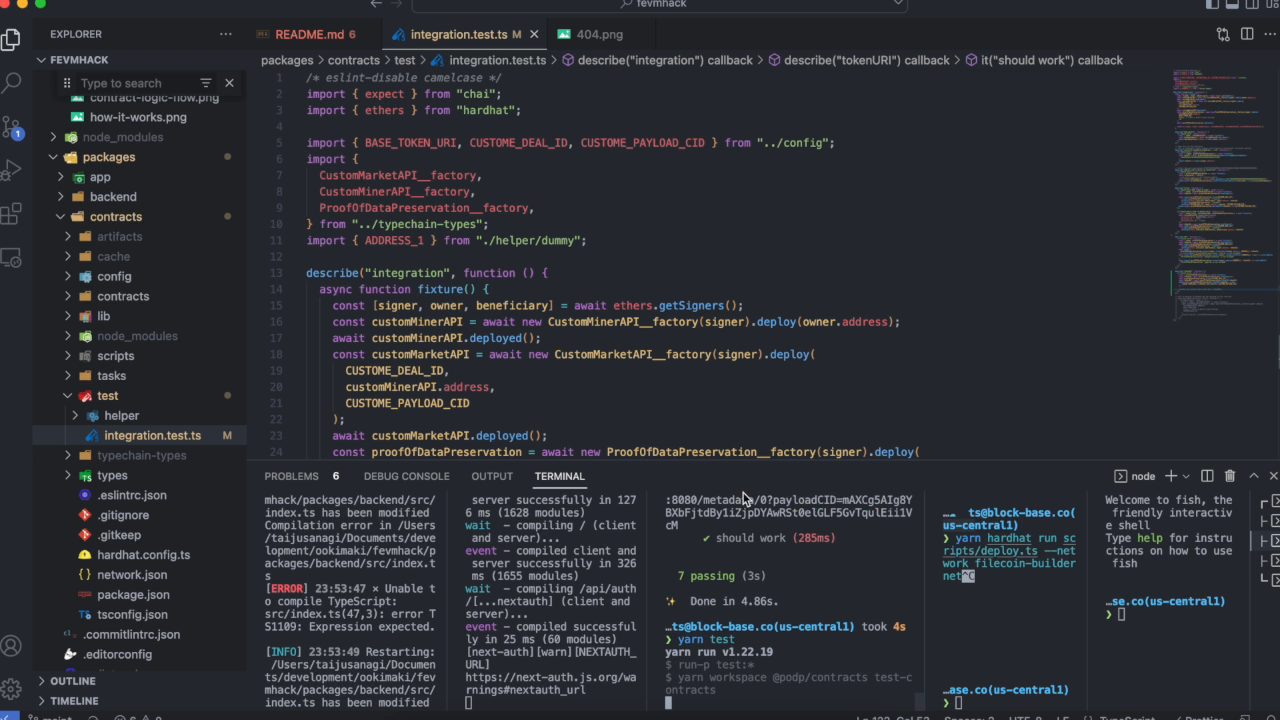The height and width of the screenshot is (720, 1280).
Task: Open the Run and Debug view
Action: coord(11,170)
